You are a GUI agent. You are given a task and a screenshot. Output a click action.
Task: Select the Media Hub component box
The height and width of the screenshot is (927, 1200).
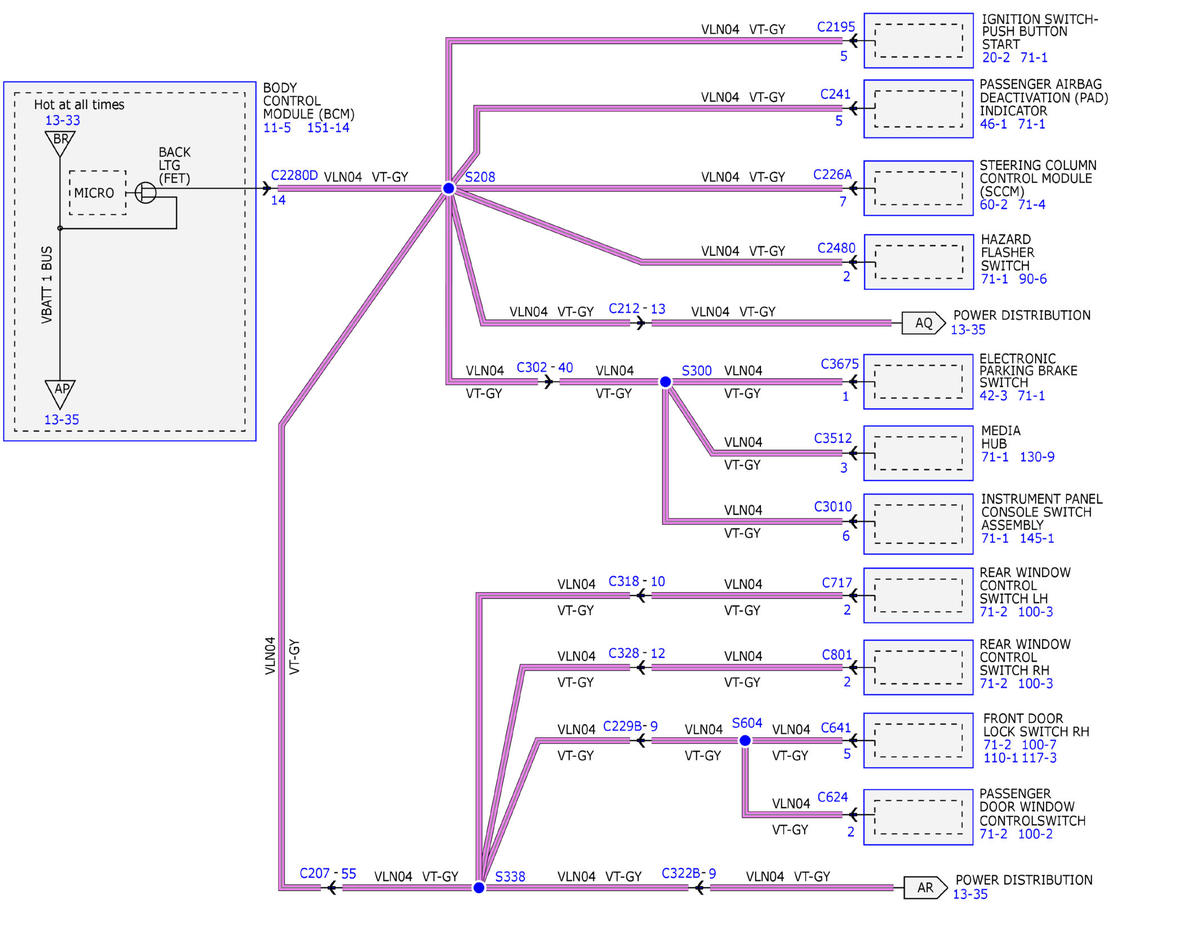pos(919,454)
